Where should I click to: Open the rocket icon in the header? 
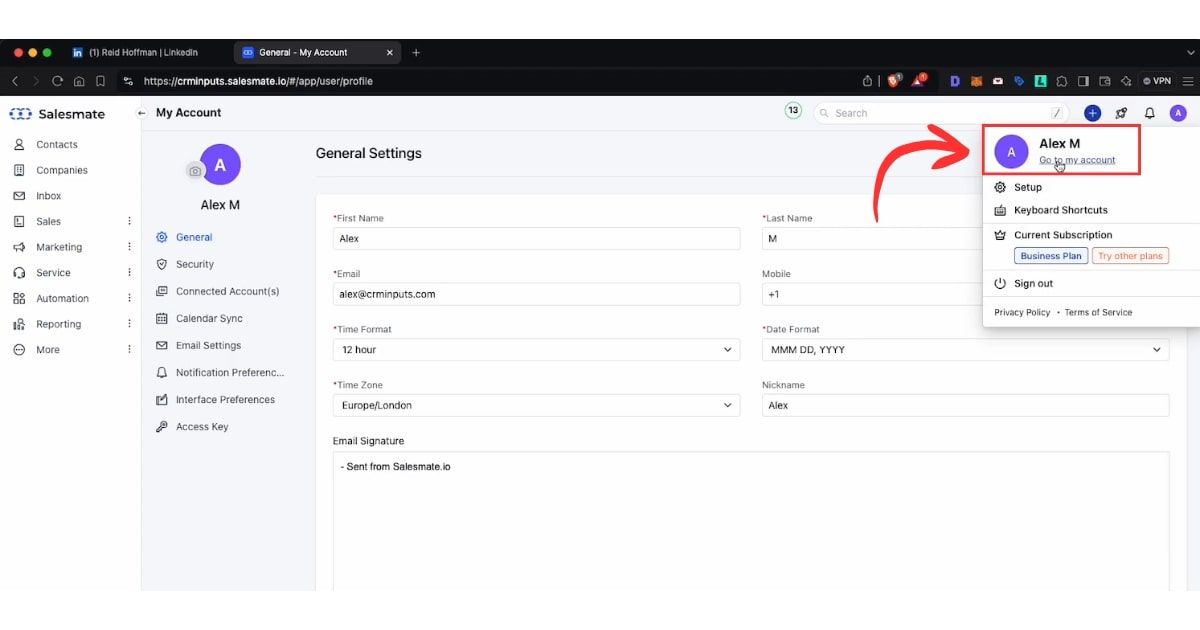tap(1121, 113)
